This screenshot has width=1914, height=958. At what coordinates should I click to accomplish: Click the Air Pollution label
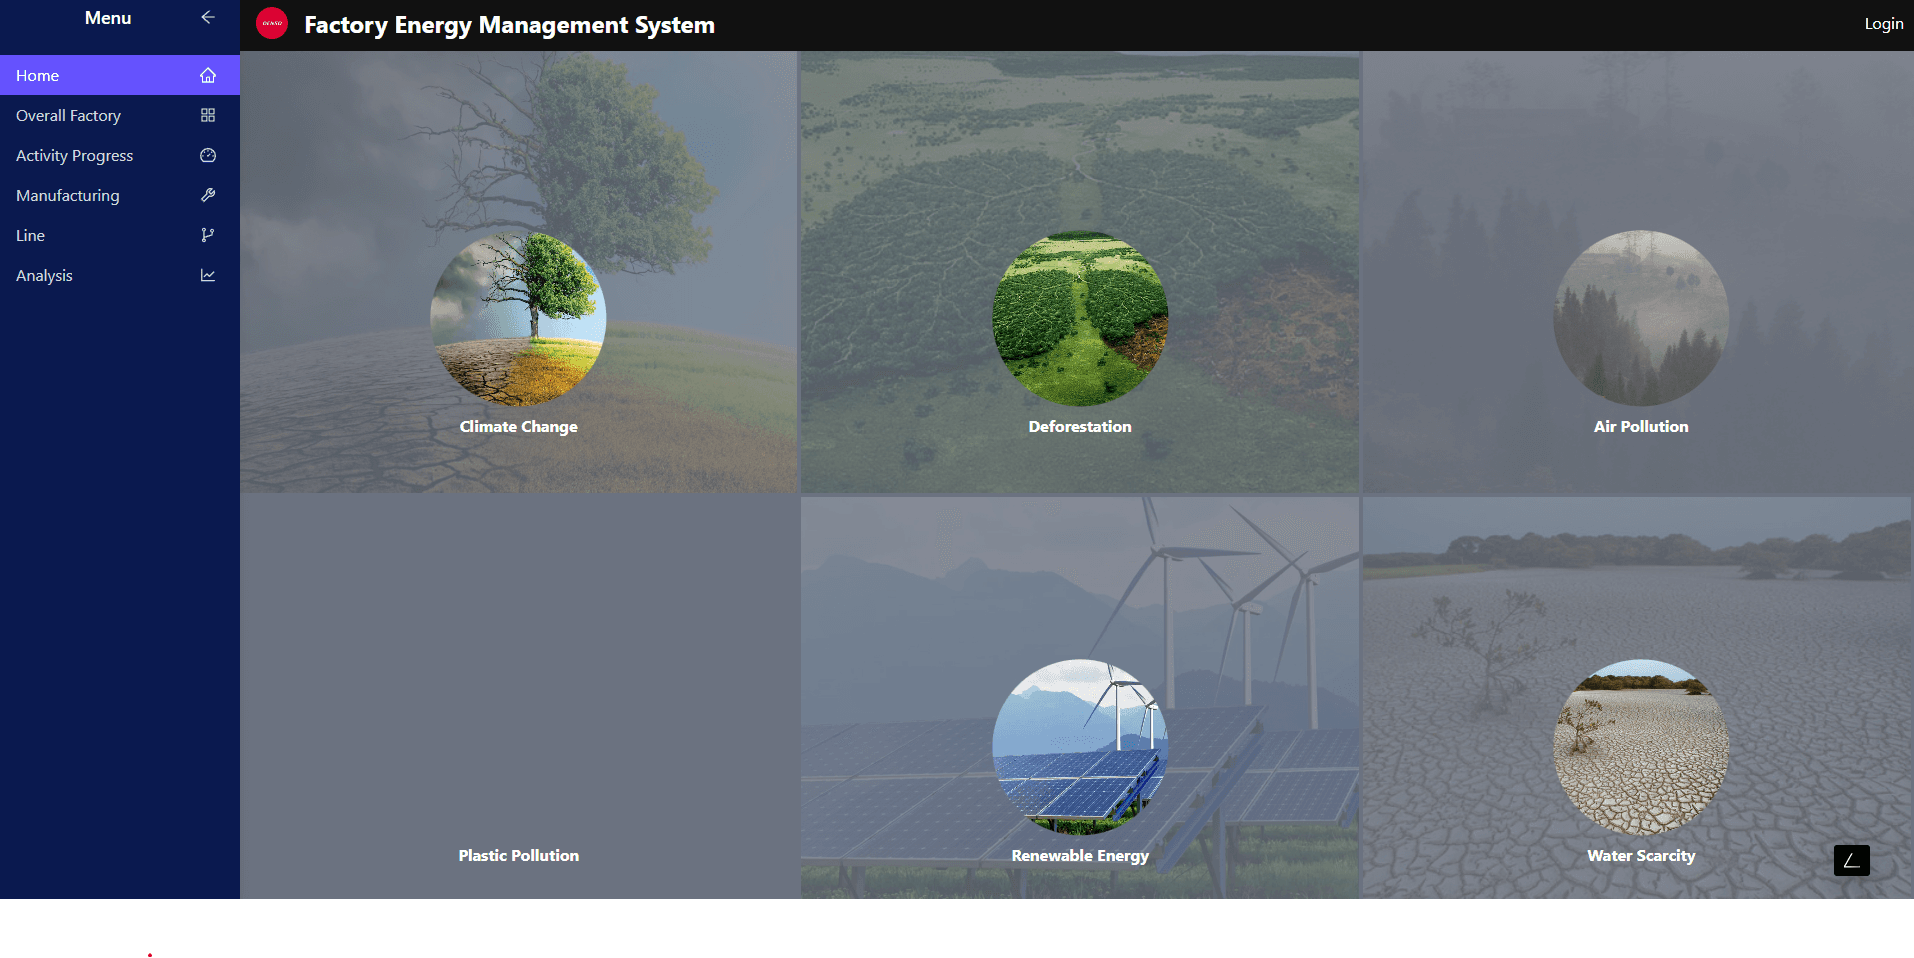[x=1641, y=426]
